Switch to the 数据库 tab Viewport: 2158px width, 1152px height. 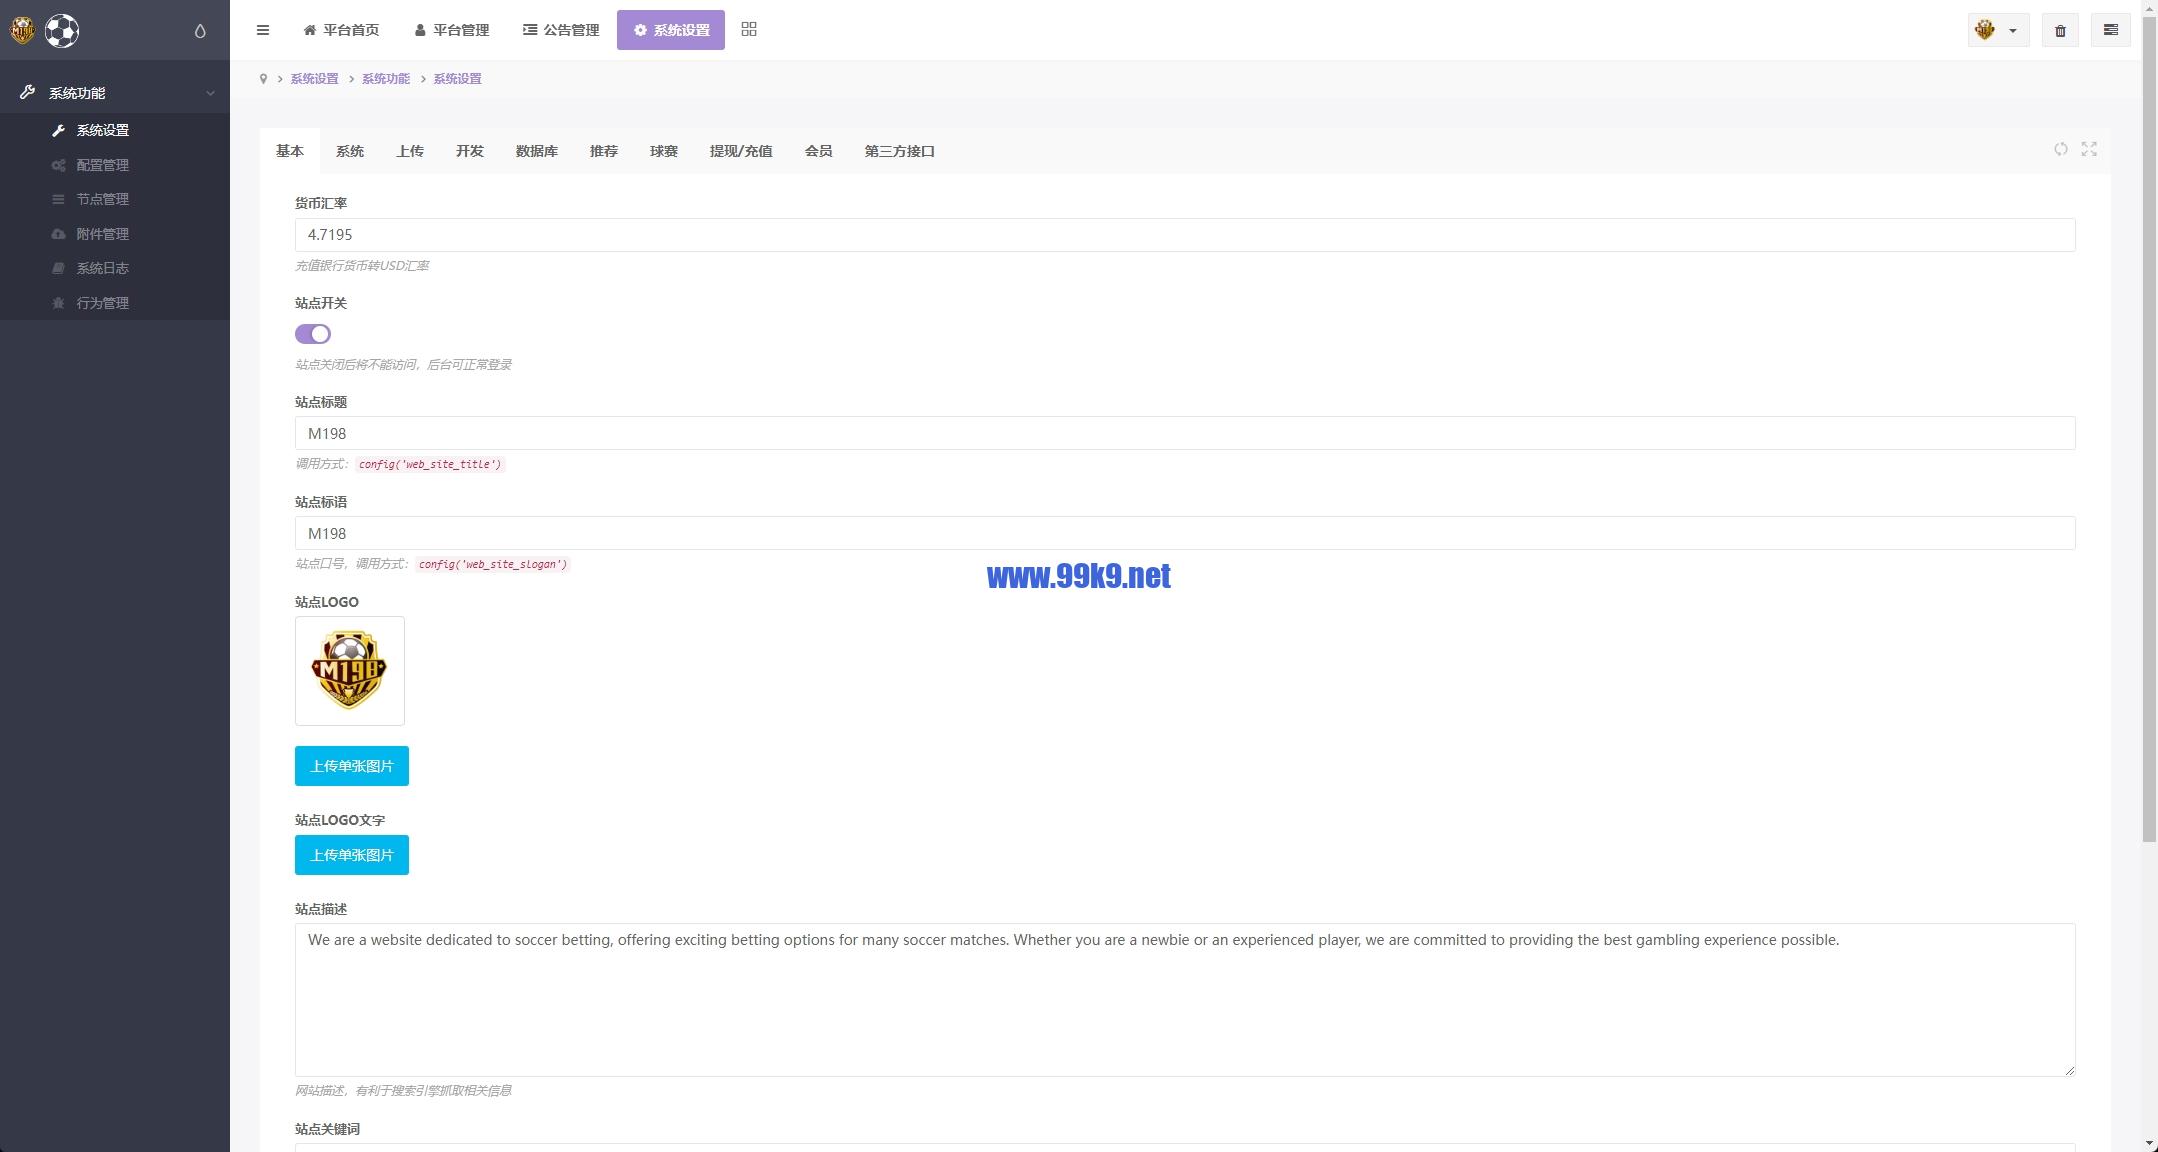coord(537,151)
